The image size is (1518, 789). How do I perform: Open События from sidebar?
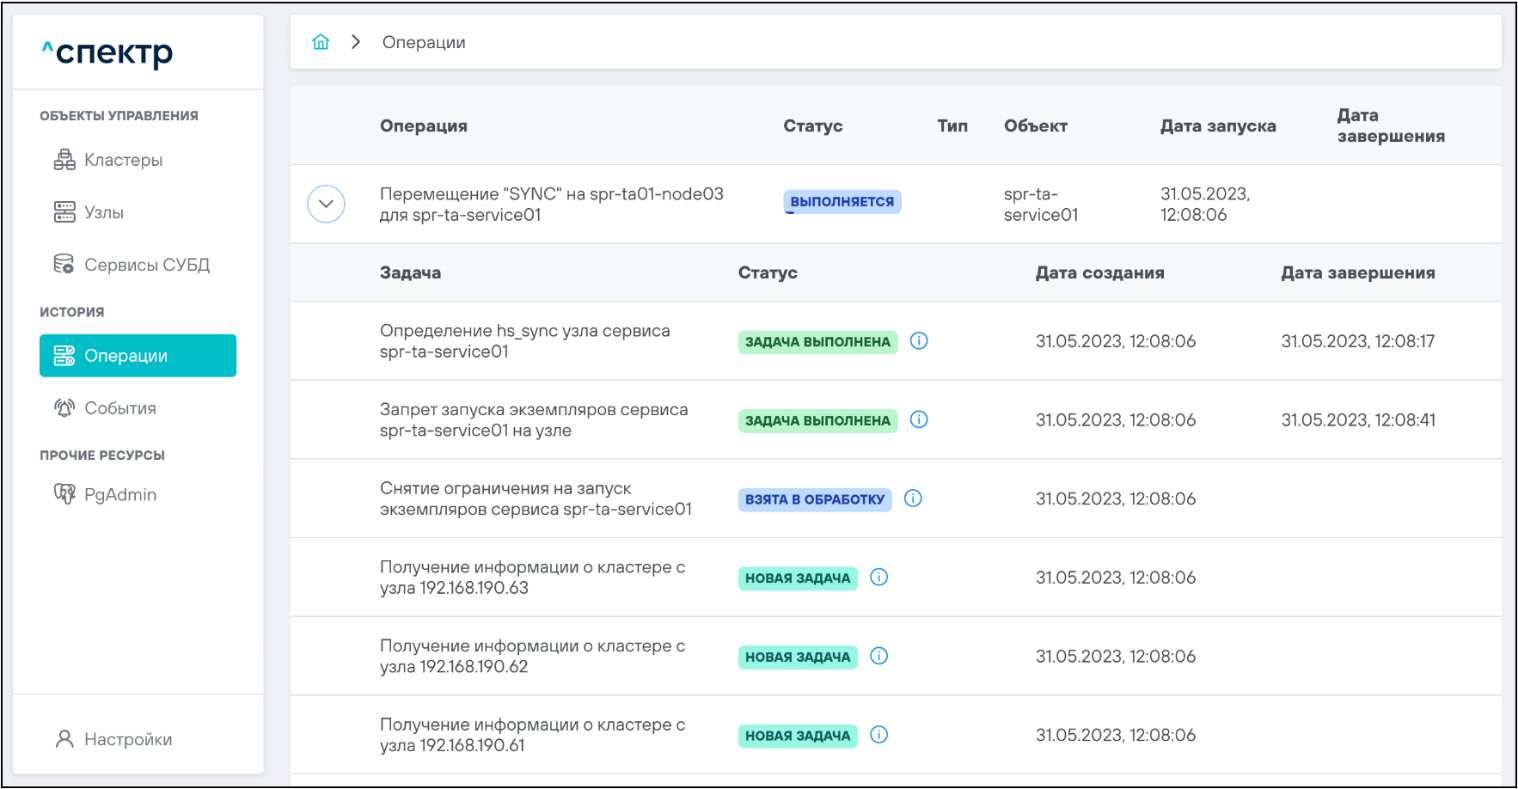coord(119,408)
